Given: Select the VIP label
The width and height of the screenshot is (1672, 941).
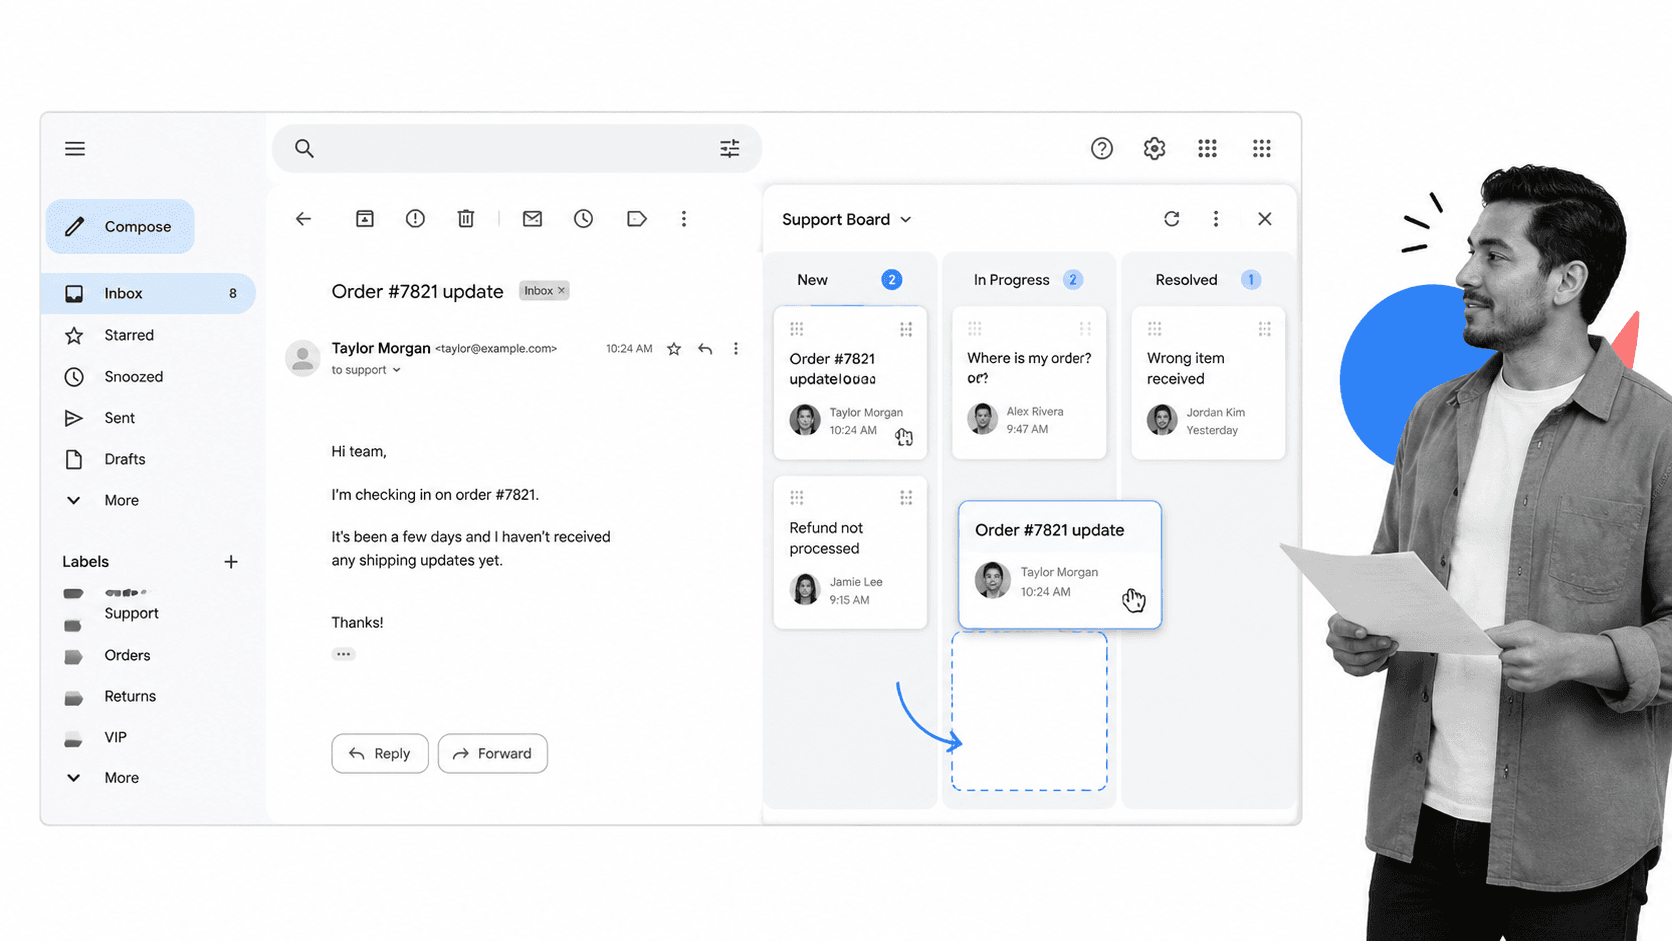Looking at the screenshot, I should (115, 738).
